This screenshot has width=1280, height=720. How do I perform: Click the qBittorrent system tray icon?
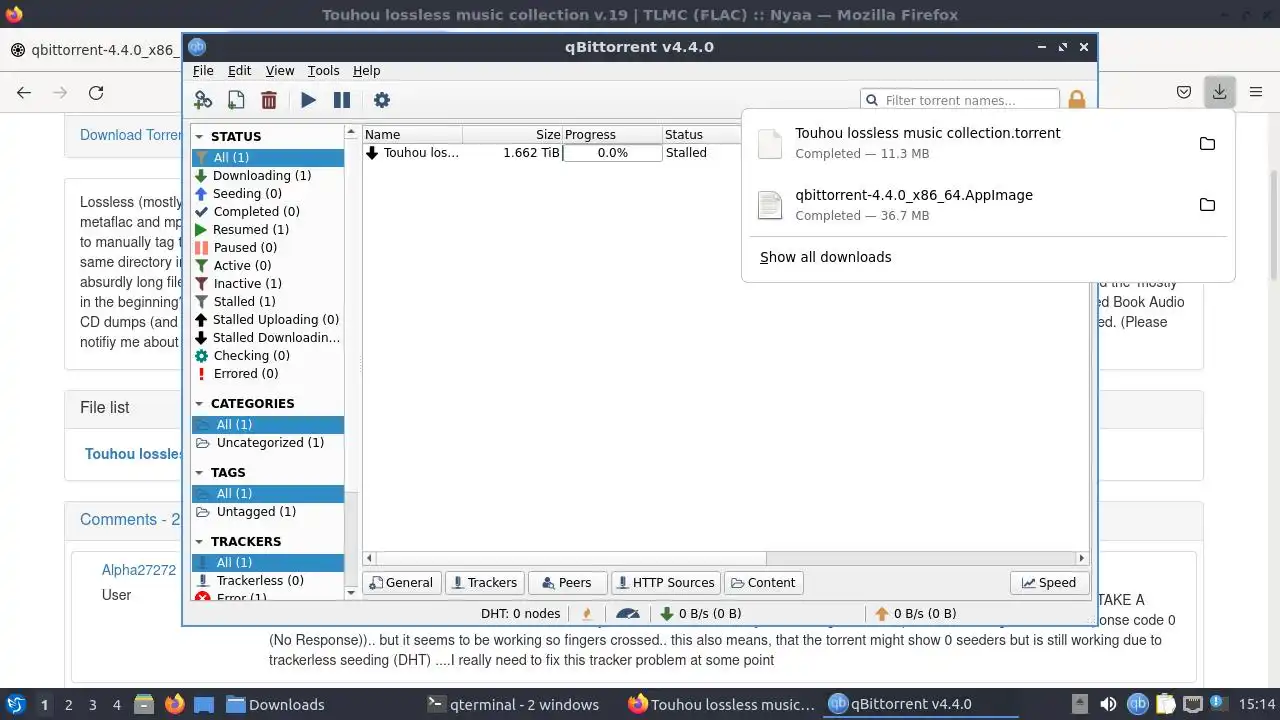coord(1137,704)
